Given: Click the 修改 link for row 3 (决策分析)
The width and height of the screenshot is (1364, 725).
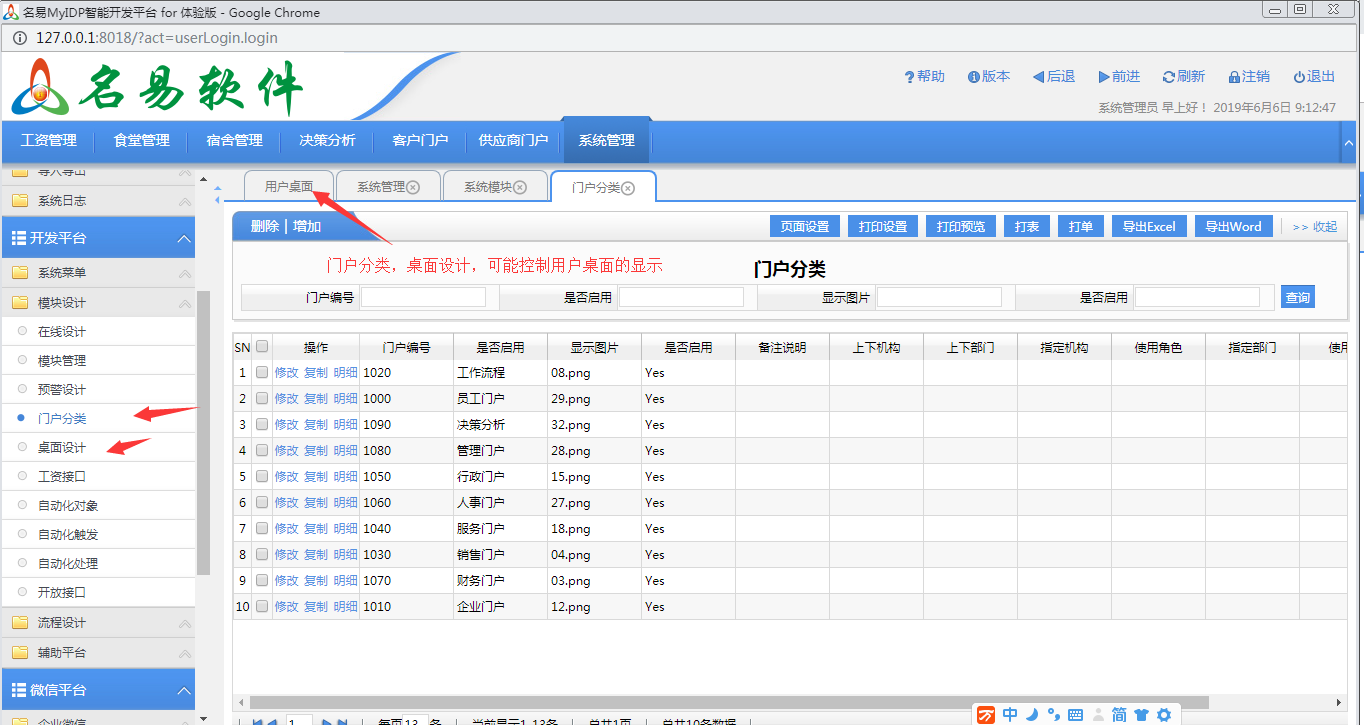Looking at the screenshot, I should tap(286, 425).
